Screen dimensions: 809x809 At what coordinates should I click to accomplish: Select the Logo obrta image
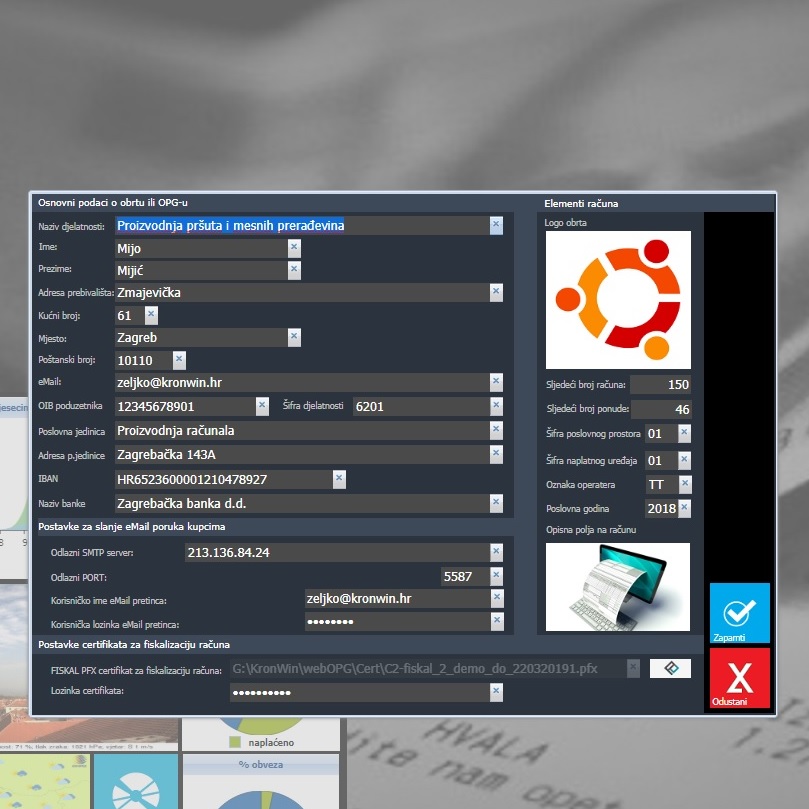coord(618,300)
